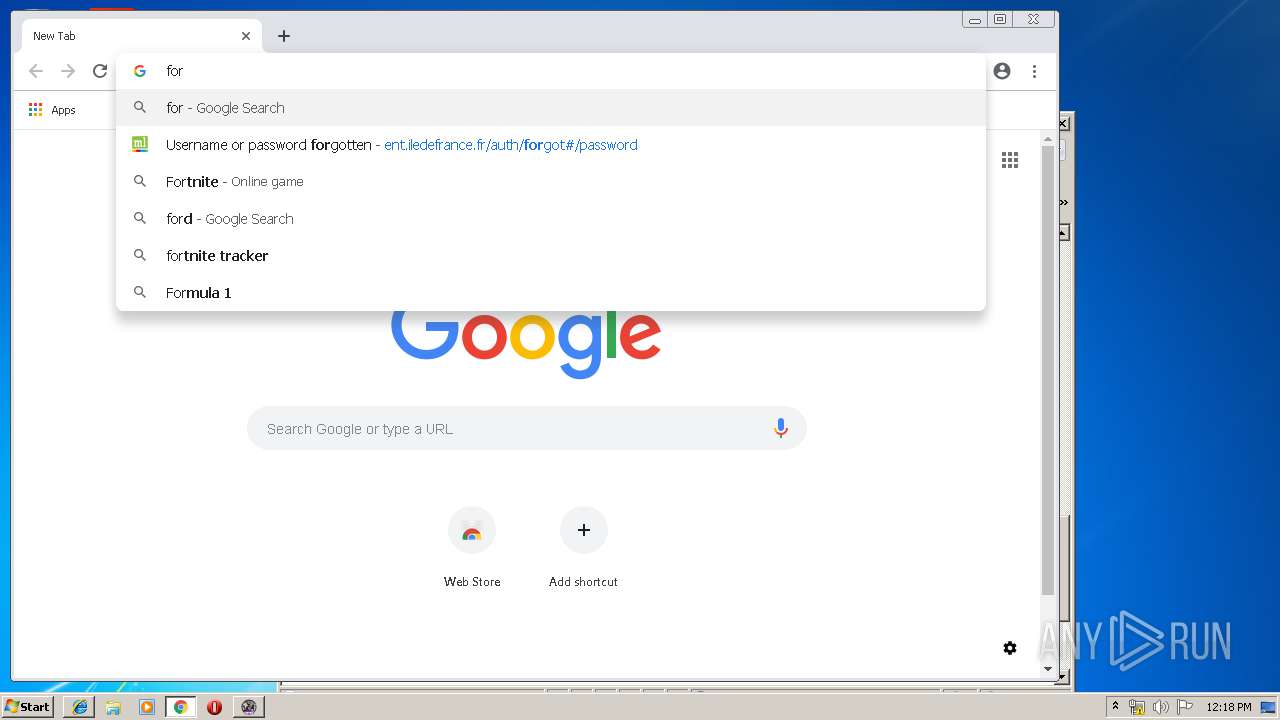
Task: Click the forward navigation arrow
Action: 68,71
